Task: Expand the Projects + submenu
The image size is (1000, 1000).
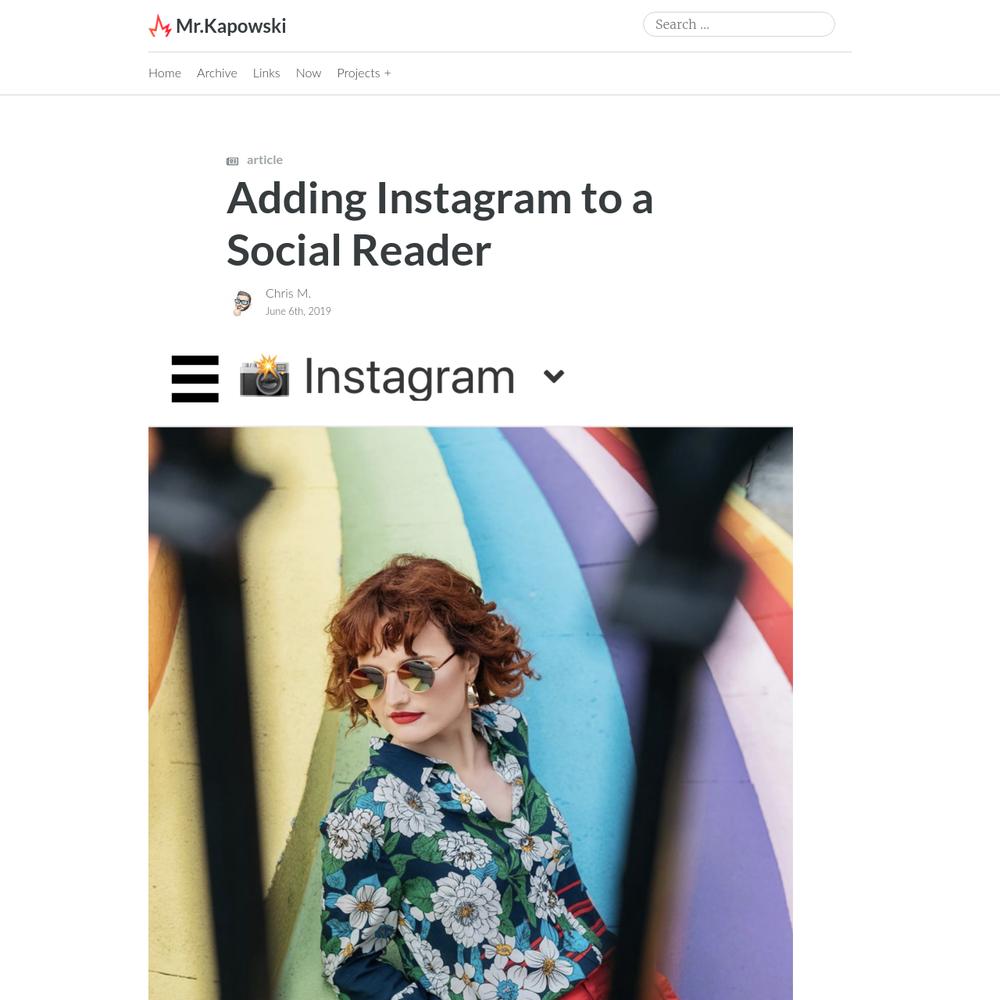Action: [364, 73]
